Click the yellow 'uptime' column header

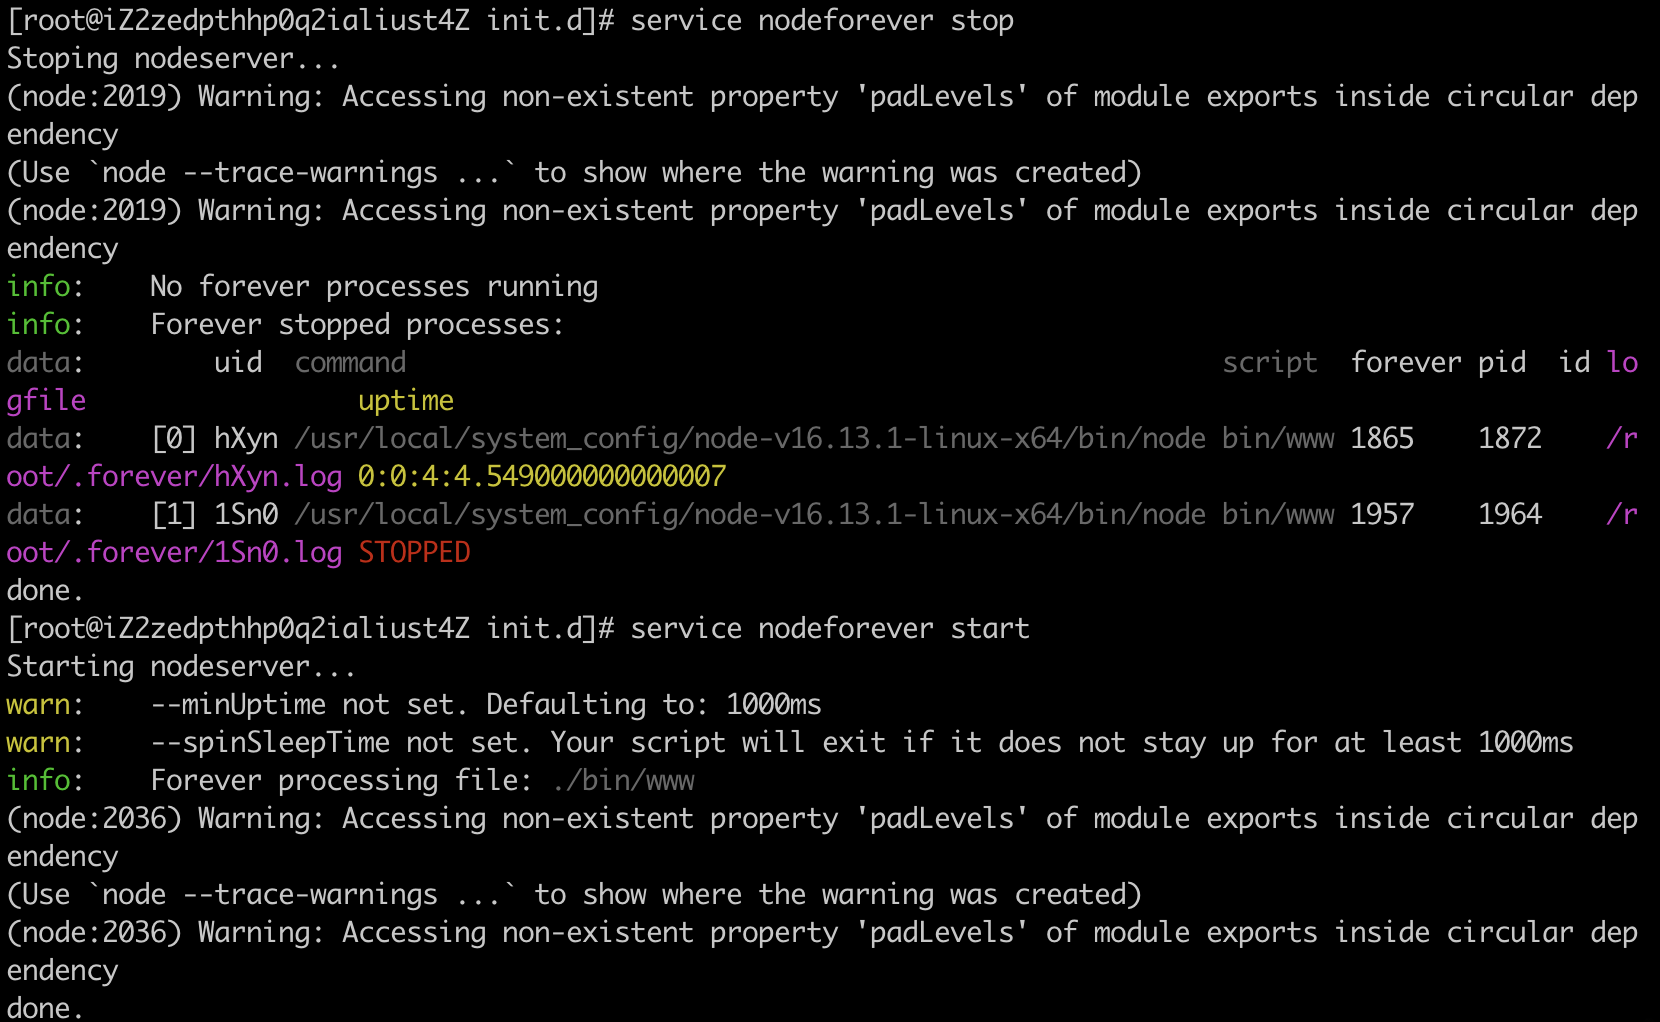(406, 402)
